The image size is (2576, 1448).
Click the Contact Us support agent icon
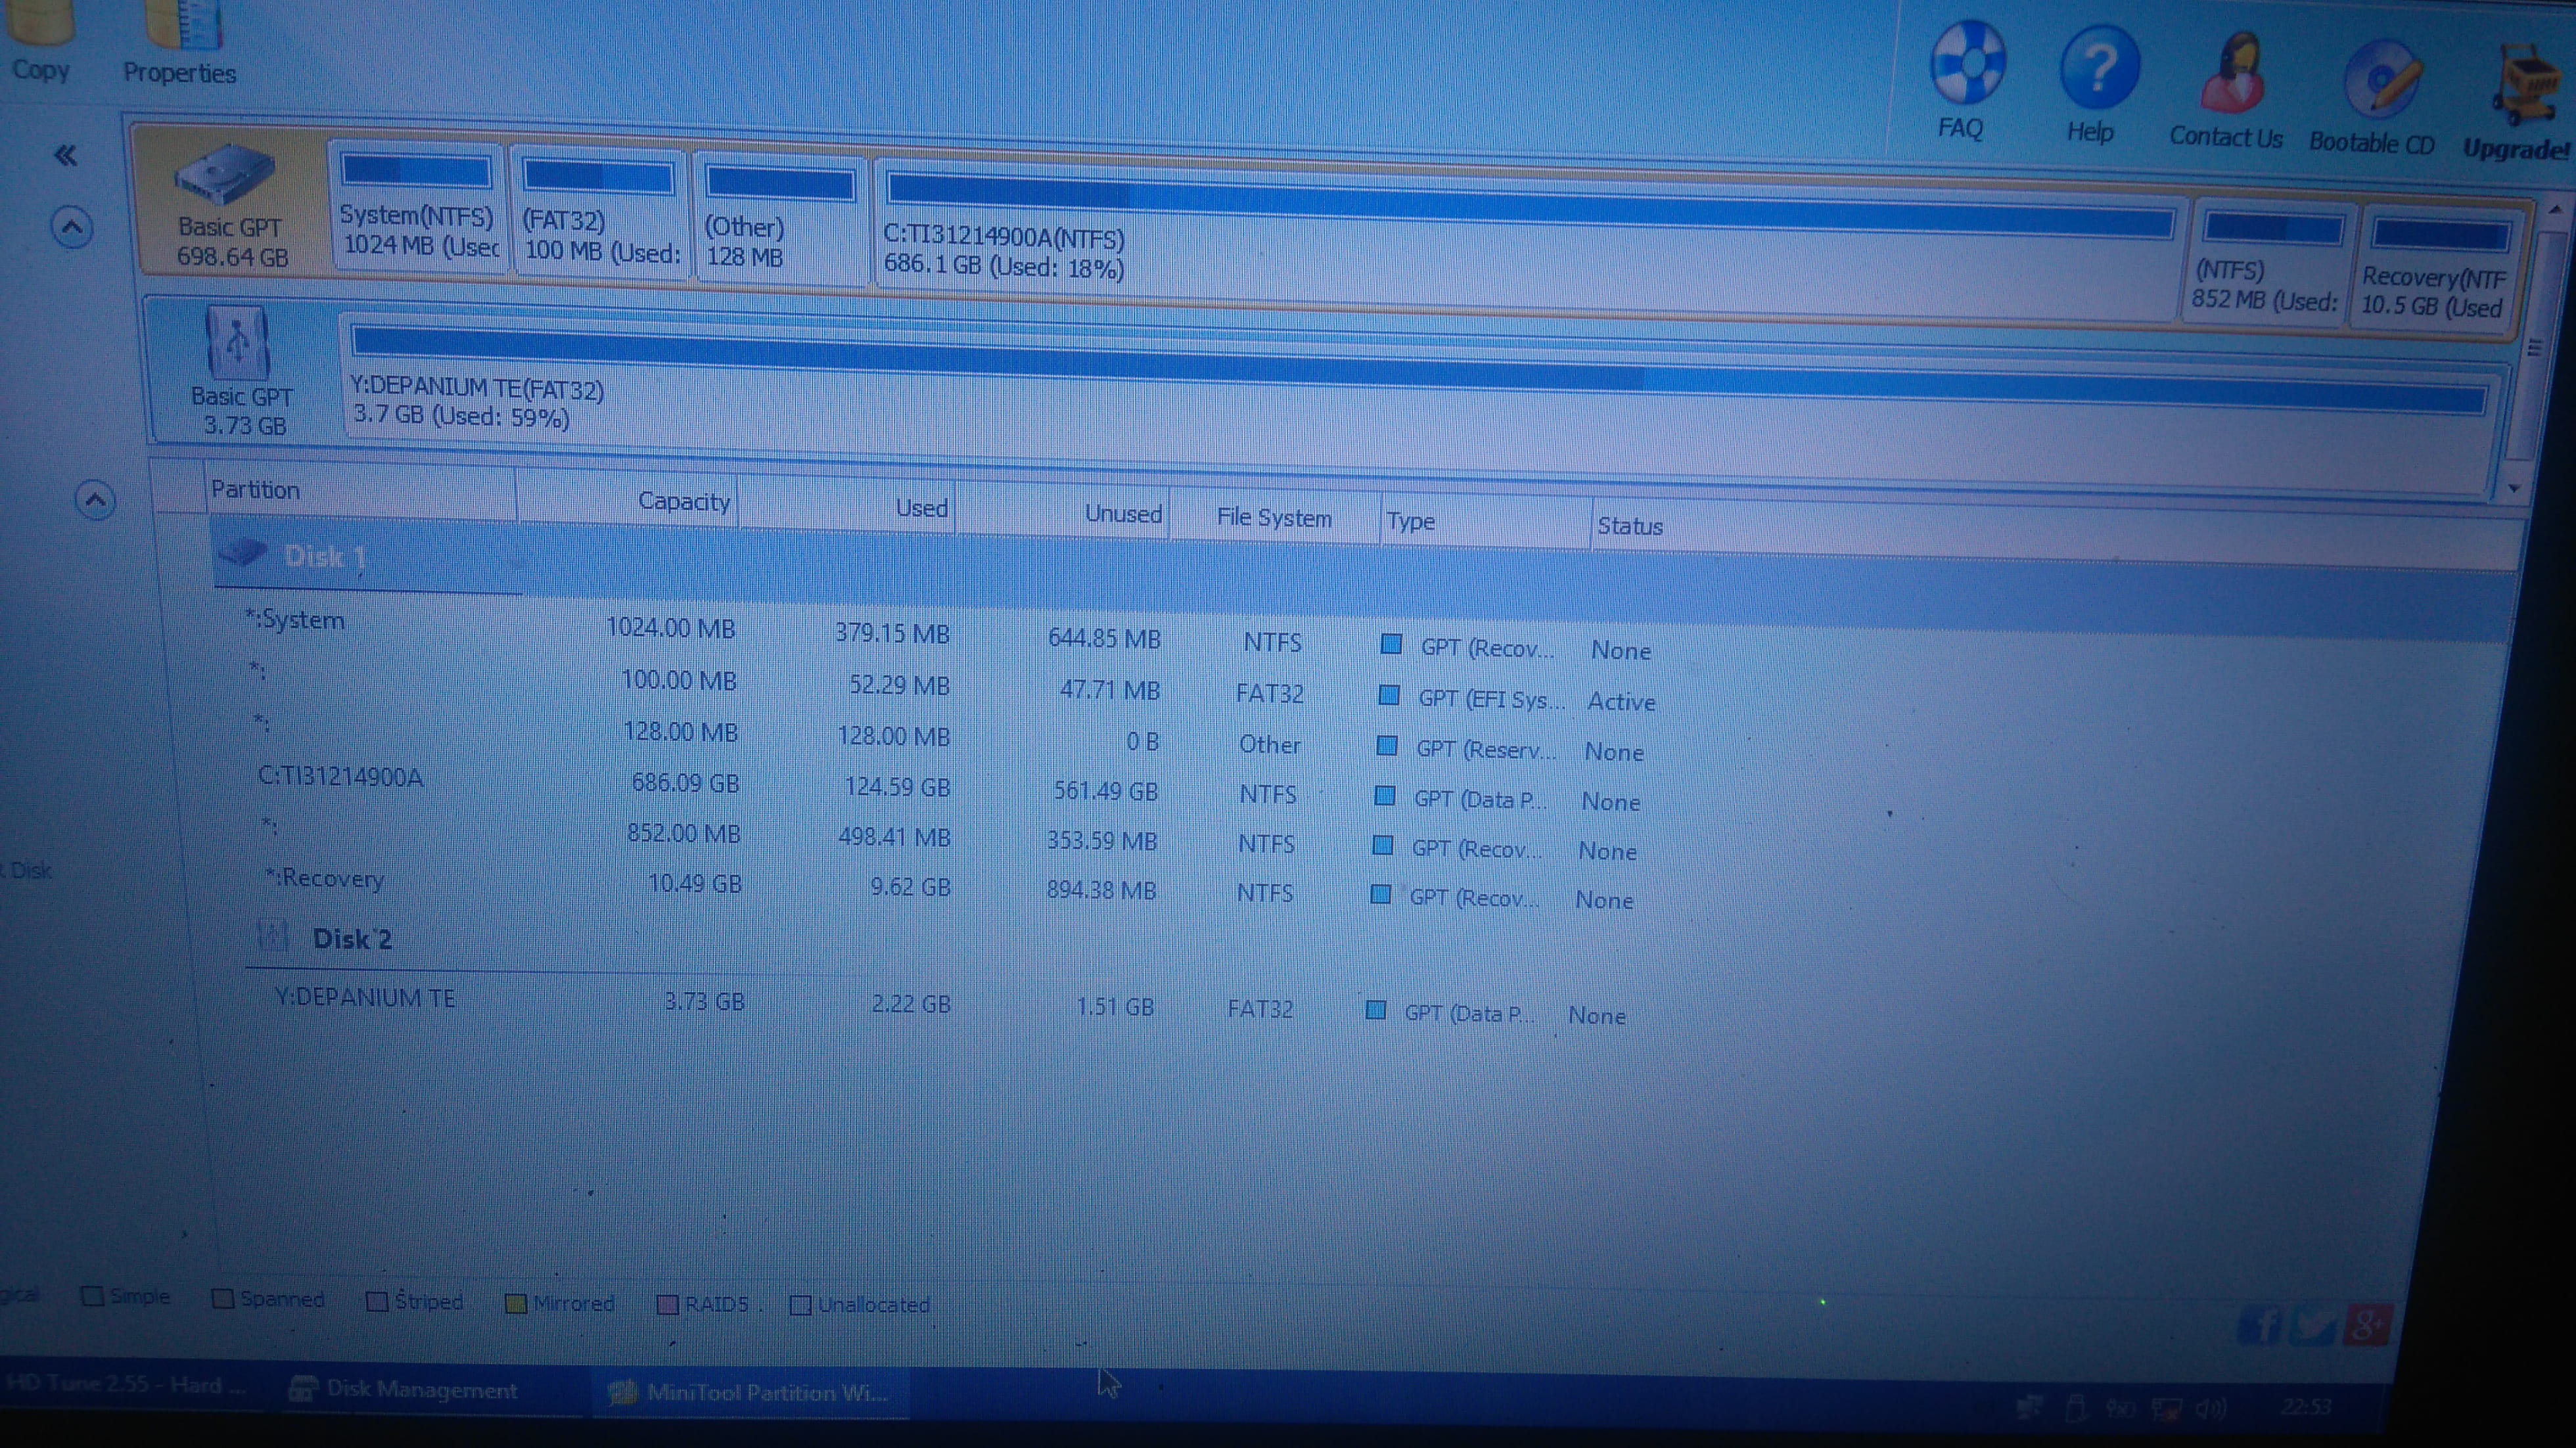(2232, 73)
